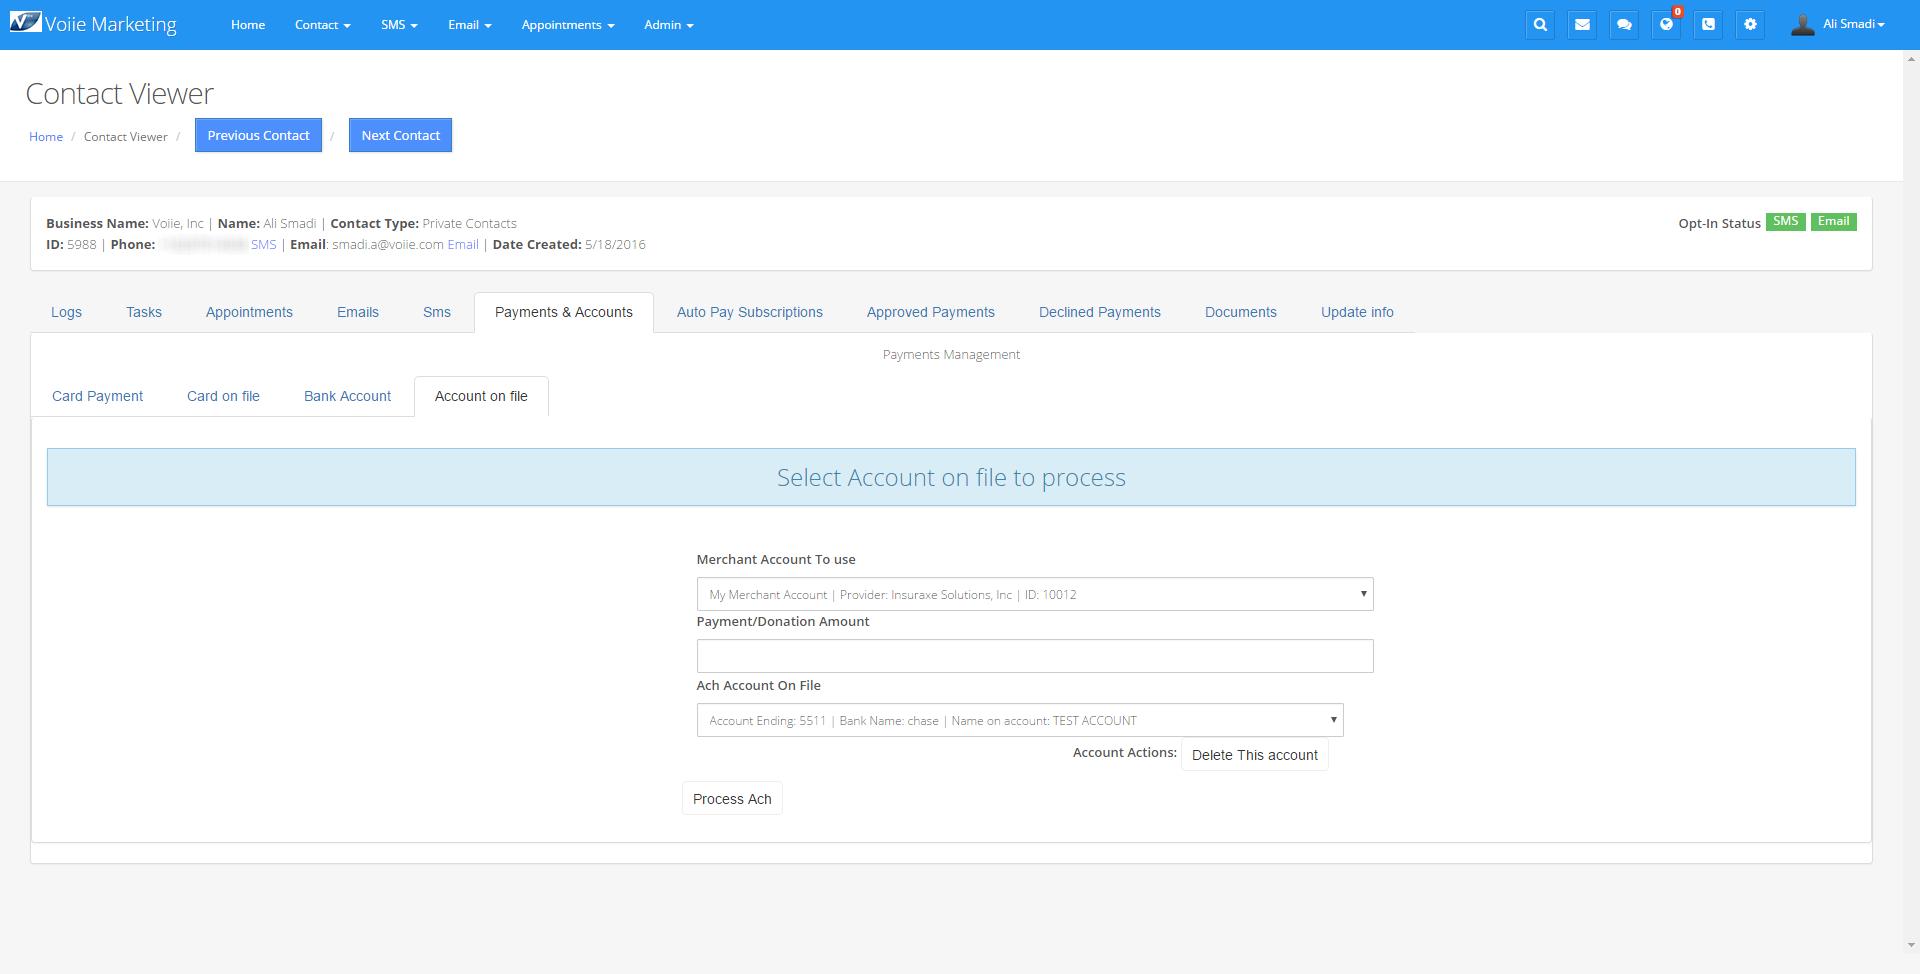Open the Ach Account On File dropdown

[x=1019, y=720]
